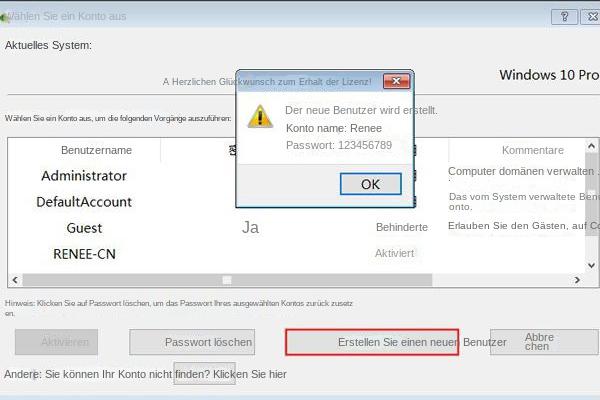Click the Aktivieren button
The height and width of the screenshot is (400, 600).
point(56,342)
